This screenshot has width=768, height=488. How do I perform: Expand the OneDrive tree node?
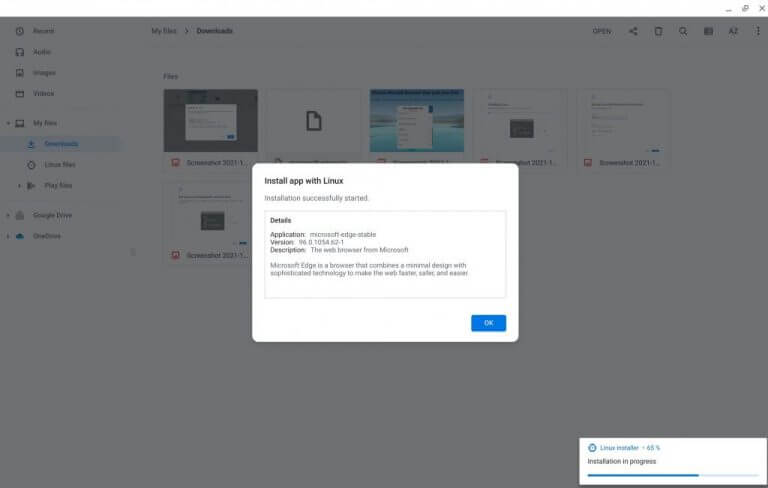tap(8, 236)
